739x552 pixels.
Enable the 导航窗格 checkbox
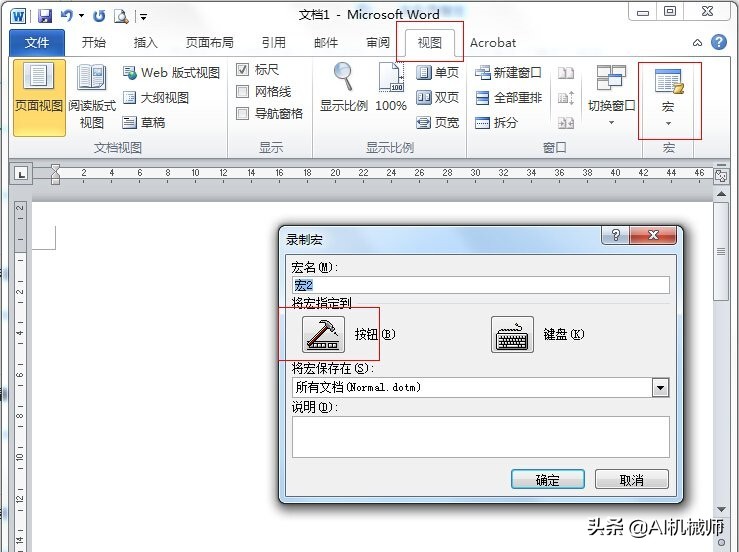(x=242, y=114)
